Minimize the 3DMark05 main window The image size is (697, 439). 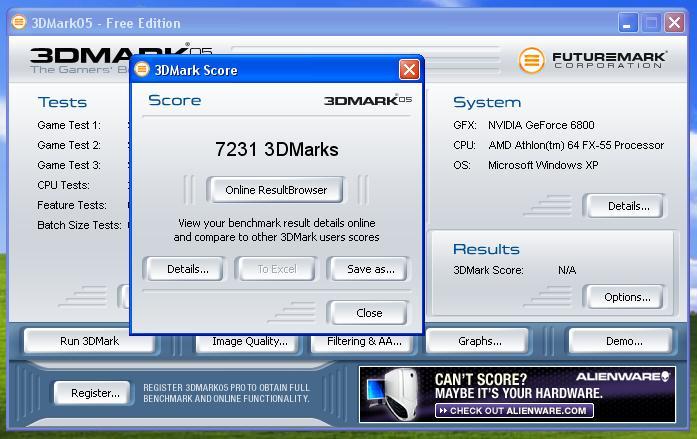[x=628, y=23]
